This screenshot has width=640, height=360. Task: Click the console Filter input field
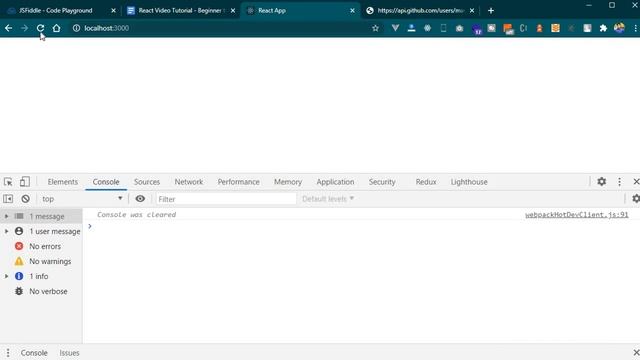[x=226, y=199]
